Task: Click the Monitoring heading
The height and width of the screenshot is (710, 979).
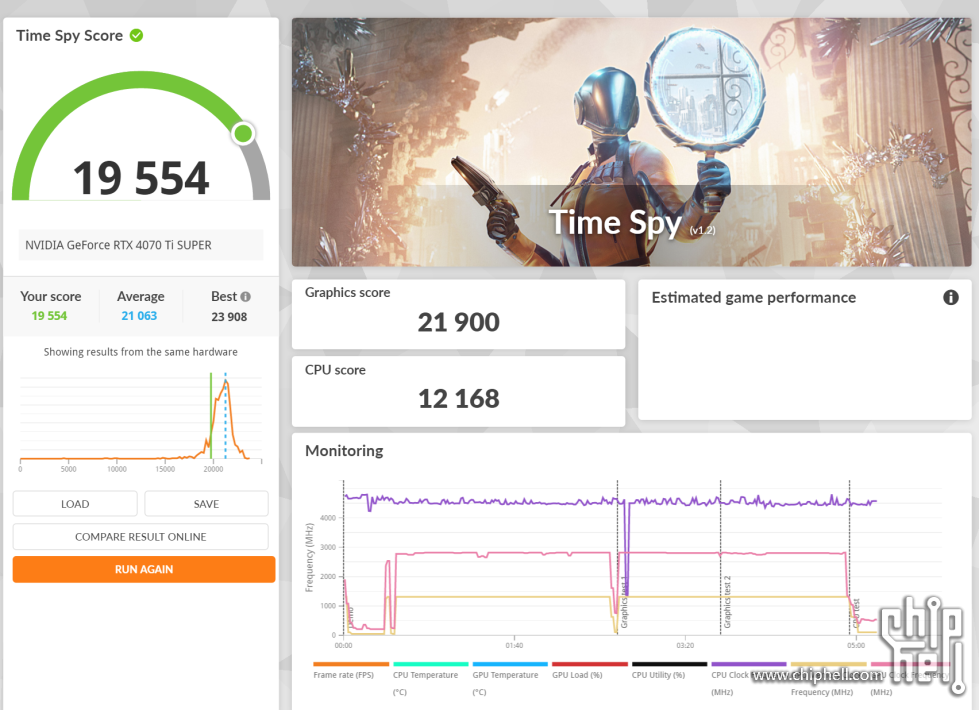Action: 344,450
